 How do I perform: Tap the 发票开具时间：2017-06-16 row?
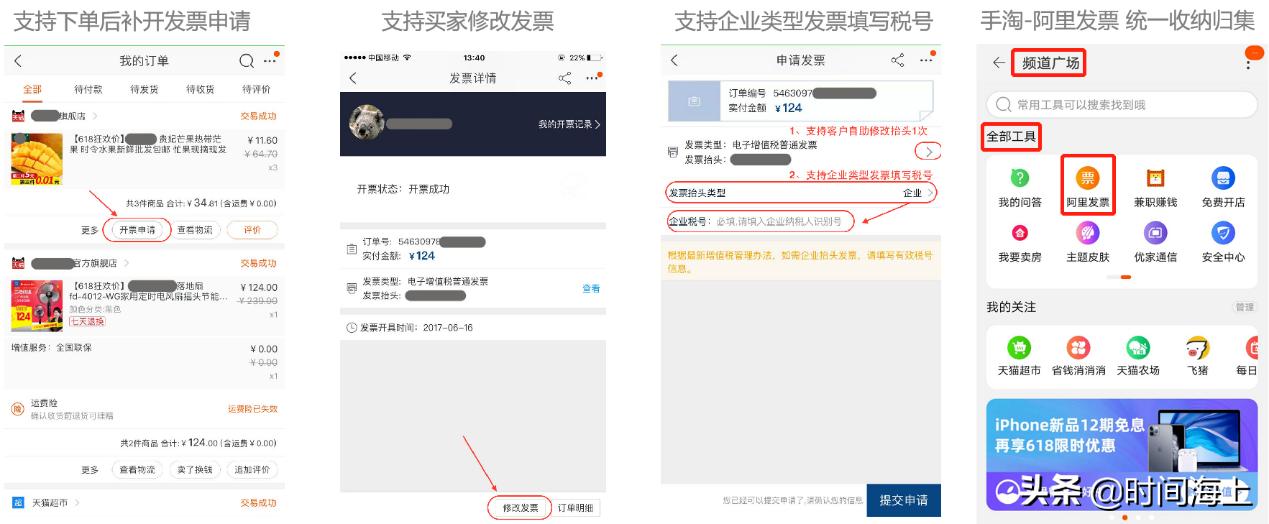click(472, 327)
